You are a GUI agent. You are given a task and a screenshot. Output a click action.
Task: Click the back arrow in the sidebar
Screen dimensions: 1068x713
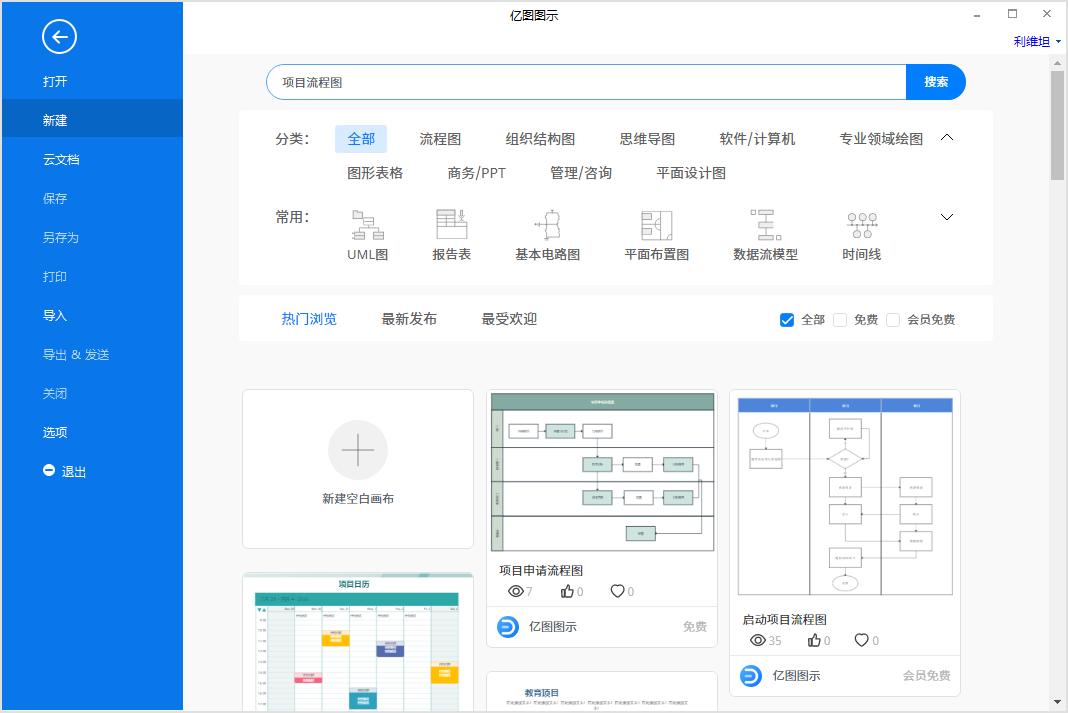click(59, 37)
